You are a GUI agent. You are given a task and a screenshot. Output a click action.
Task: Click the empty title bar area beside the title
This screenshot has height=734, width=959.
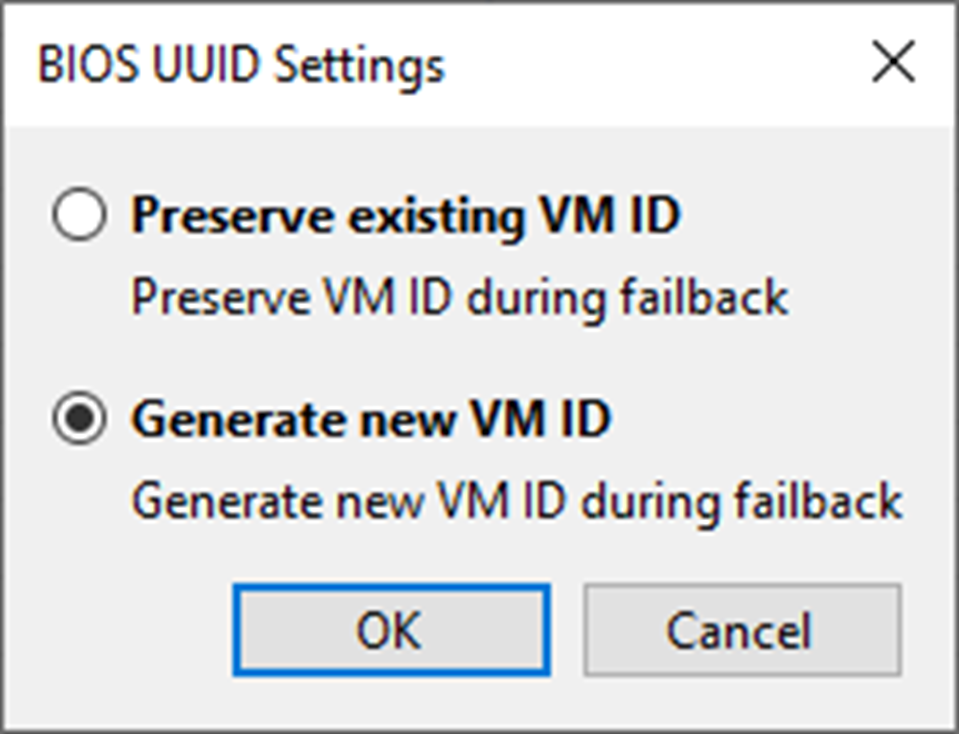pos(650,66)
